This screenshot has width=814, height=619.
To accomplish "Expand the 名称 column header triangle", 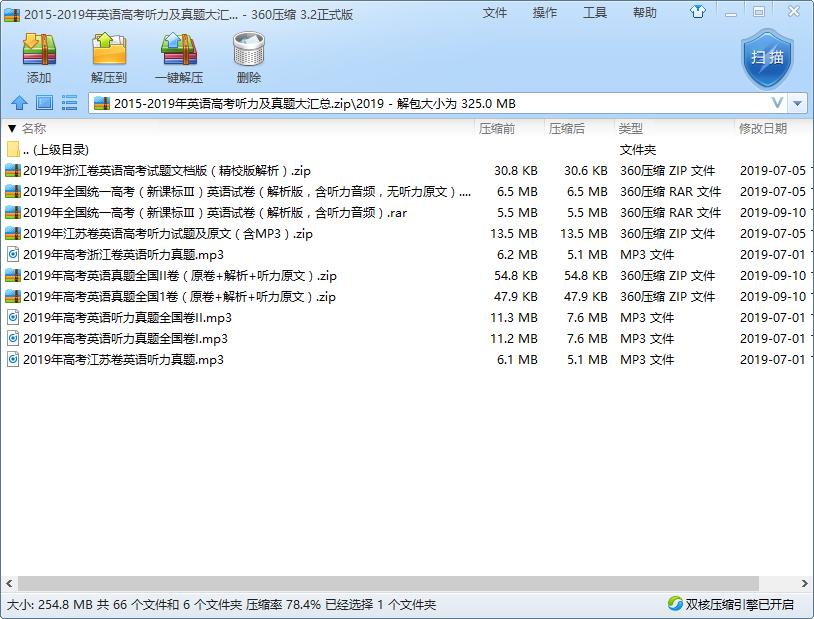I will click(10, 129).
